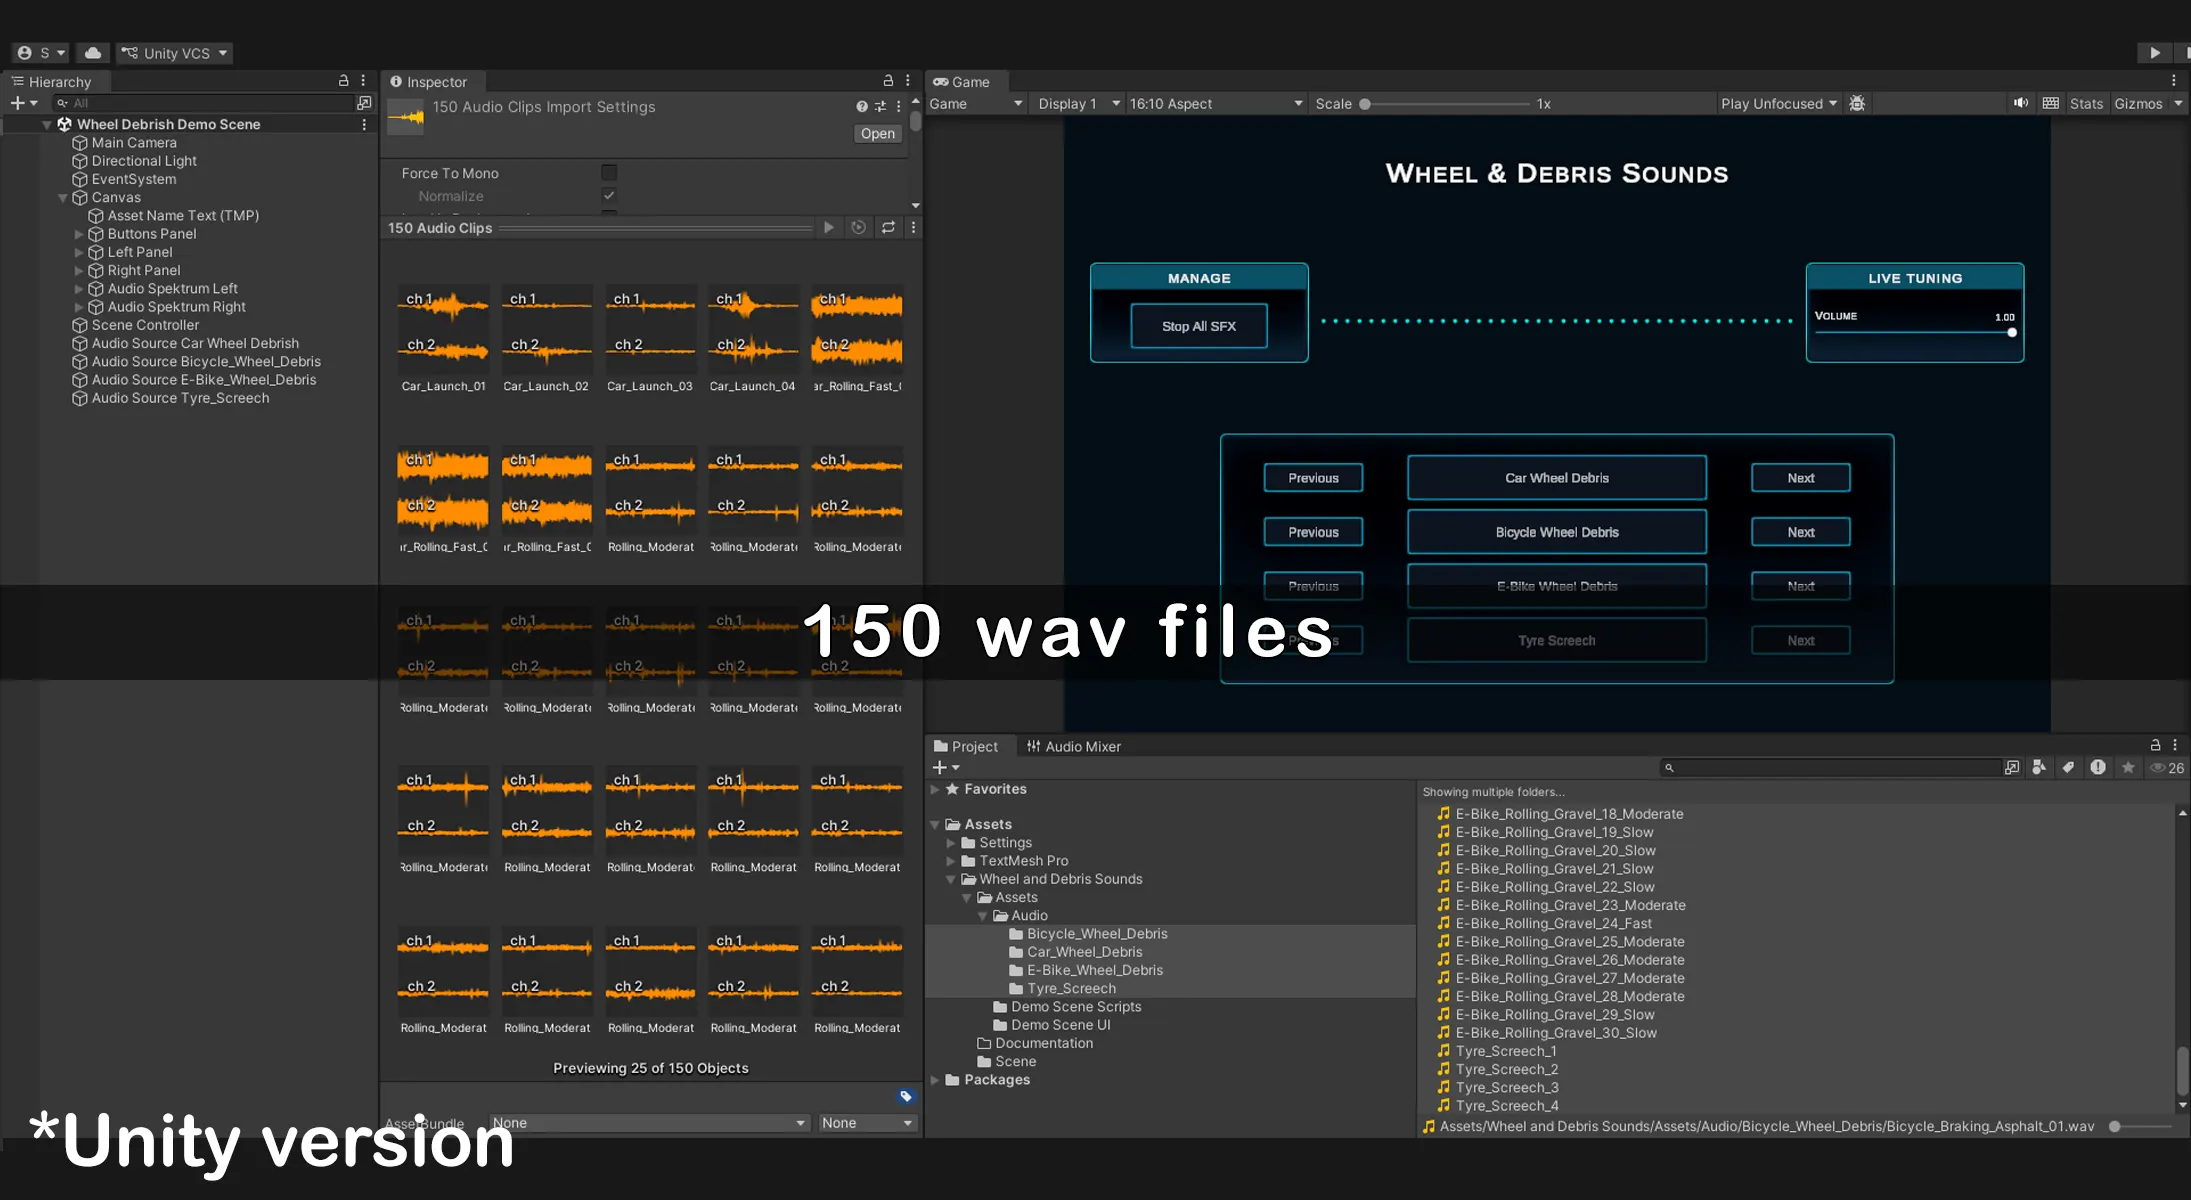2191x1200 pixels.
Task: Toggle Gizmos in Game view
Action: [2138, 104]
